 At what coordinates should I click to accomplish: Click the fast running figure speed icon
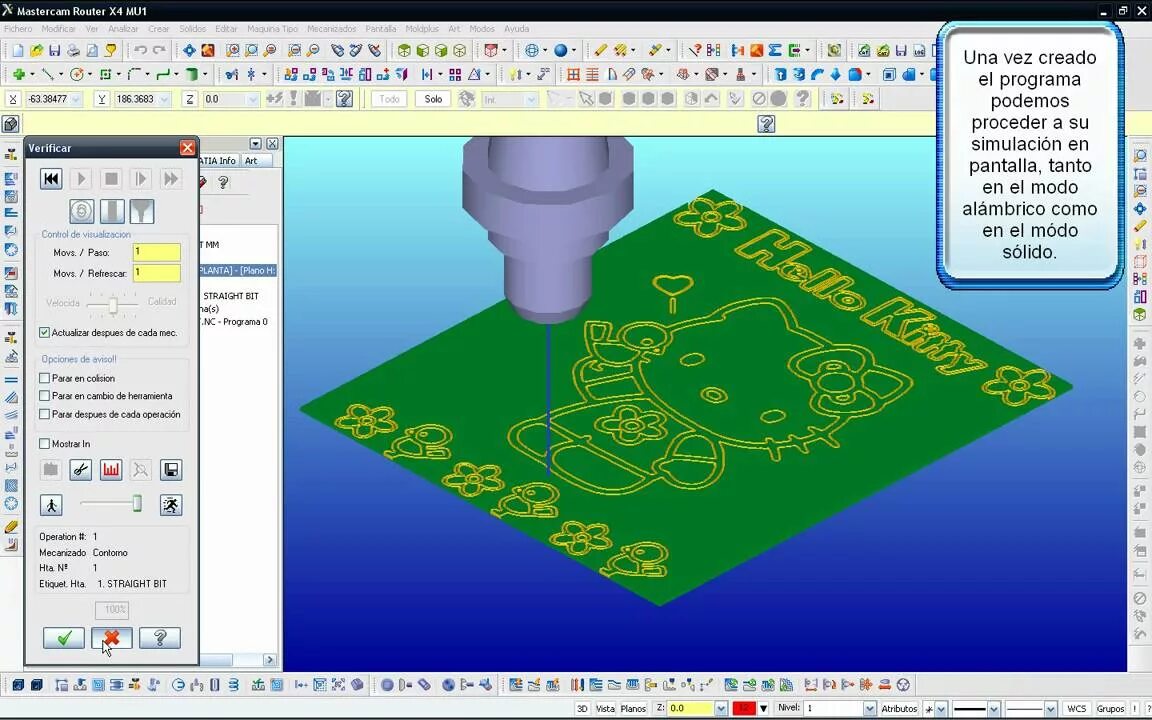[170, 505]
